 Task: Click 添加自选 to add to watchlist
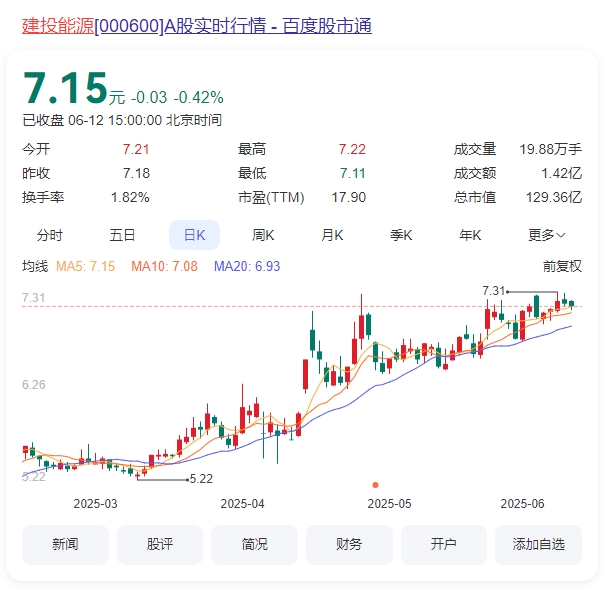point(538,545)
